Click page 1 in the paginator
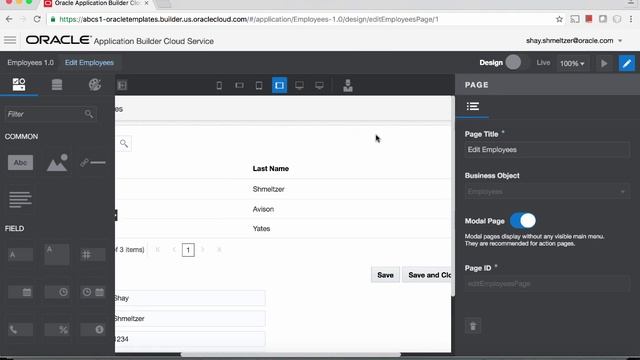 pos(188,250)
